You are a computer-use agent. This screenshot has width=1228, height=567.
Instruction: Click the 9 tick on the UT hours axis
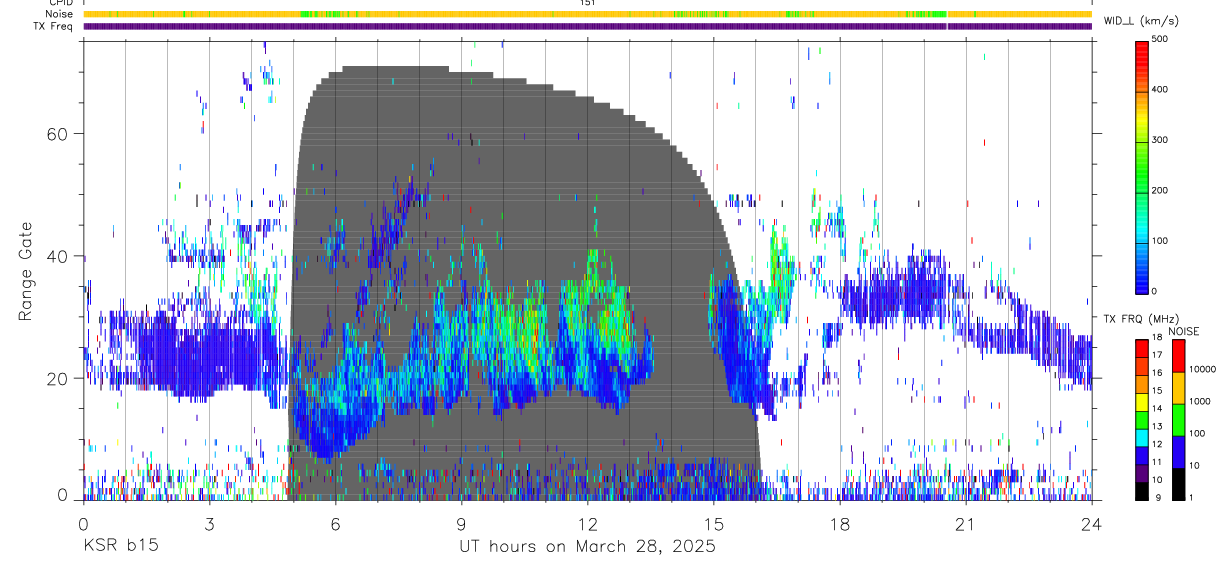click(x=461, y=523)
